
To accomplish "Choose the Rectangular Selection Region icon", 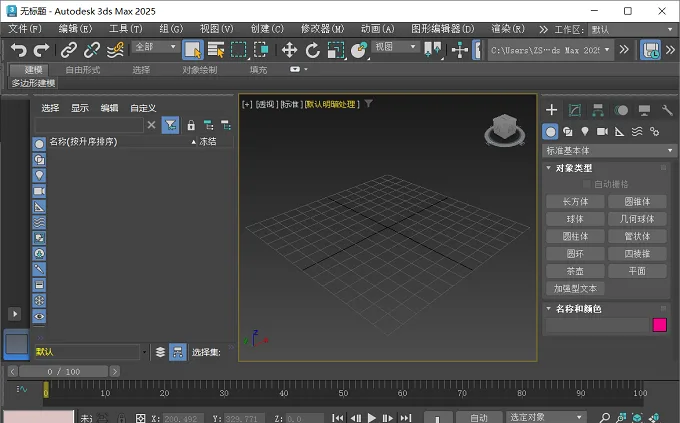I will click(x=238, y=50).
